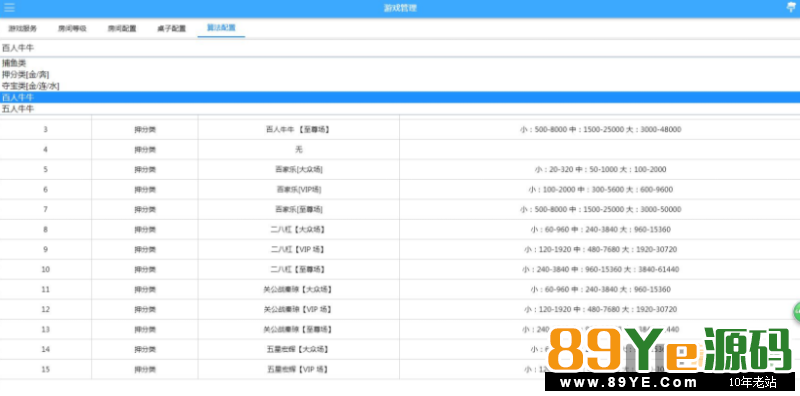This screenshot has width=800, height=396.
Task: Open the 房间等级 tab
Action: coord(72,29)
